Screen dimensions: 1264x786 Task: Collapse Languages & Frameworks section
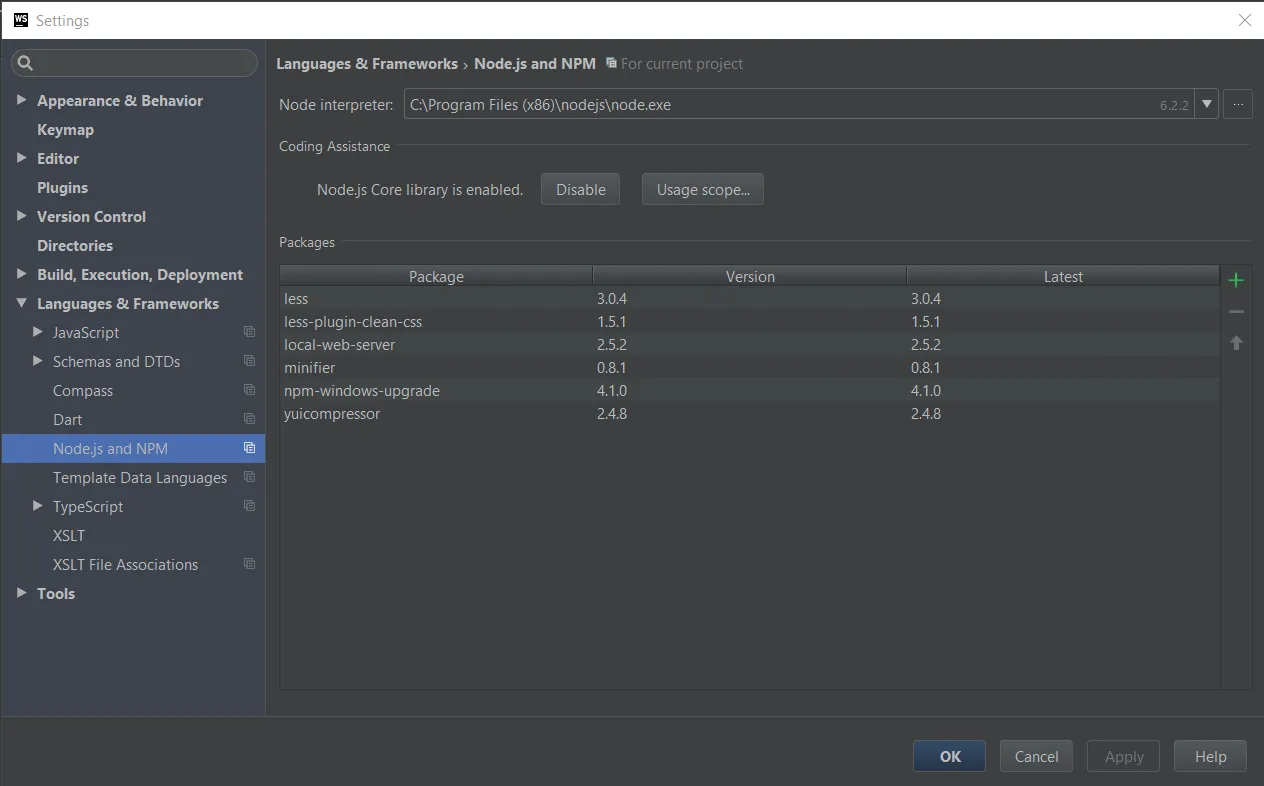click(x=22, y=303)
